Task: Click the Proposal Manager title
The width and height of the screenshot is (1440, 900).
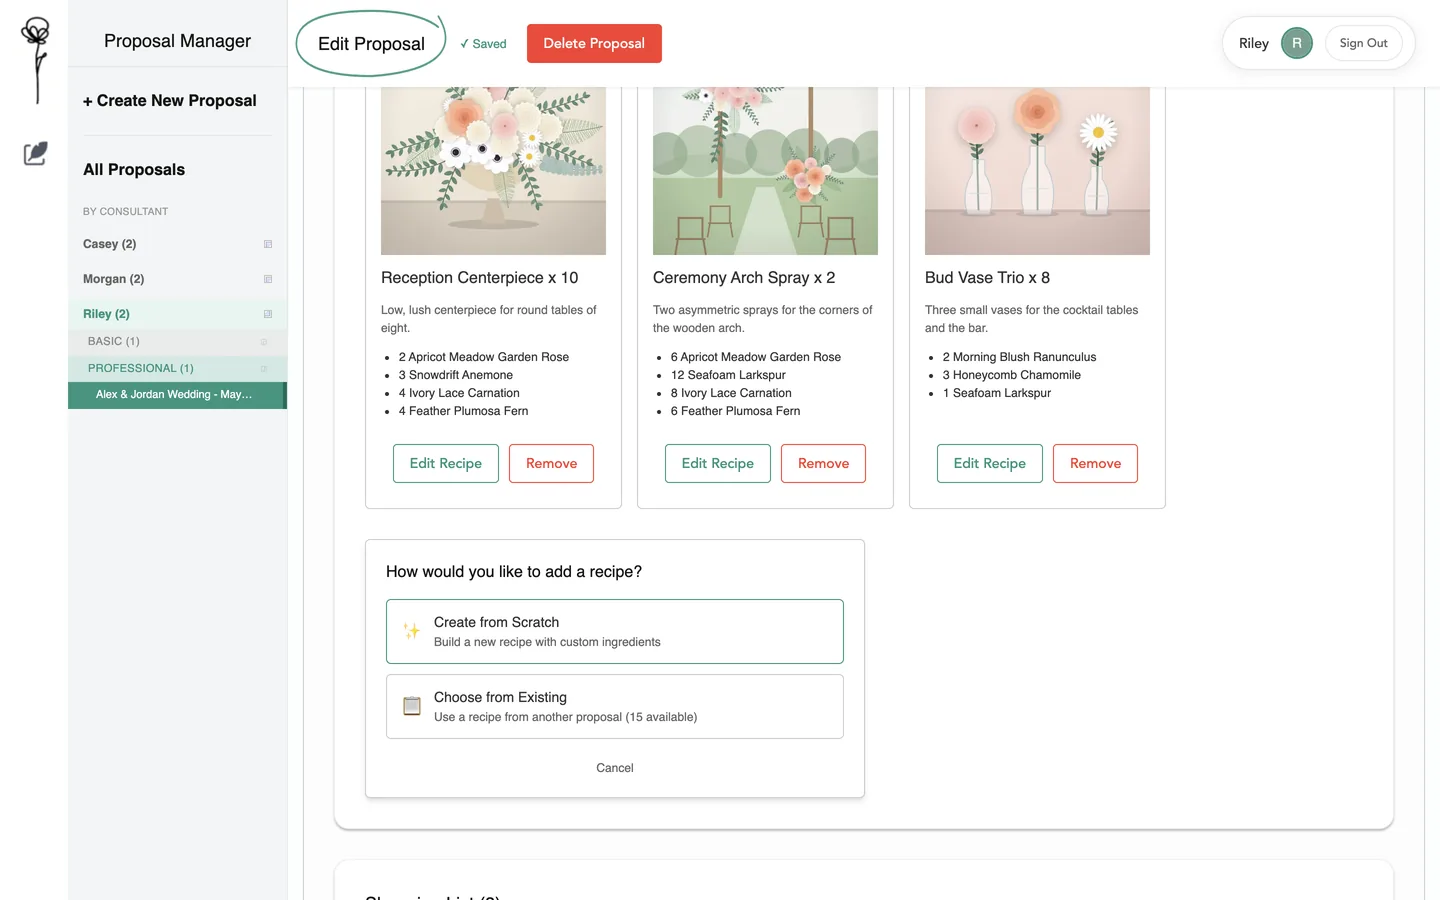Action: (x=177, y=41)
